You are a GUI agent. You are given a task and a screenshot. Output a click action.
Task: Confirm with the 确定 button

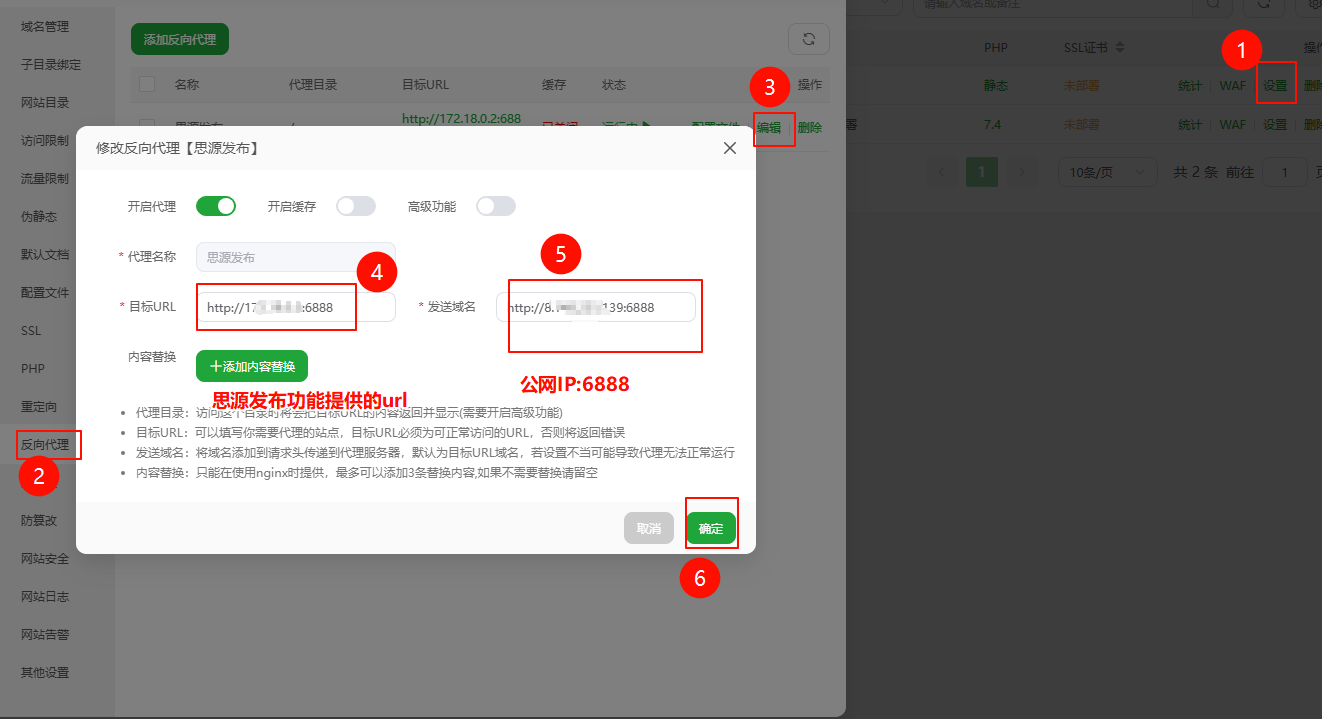[711, 528]
